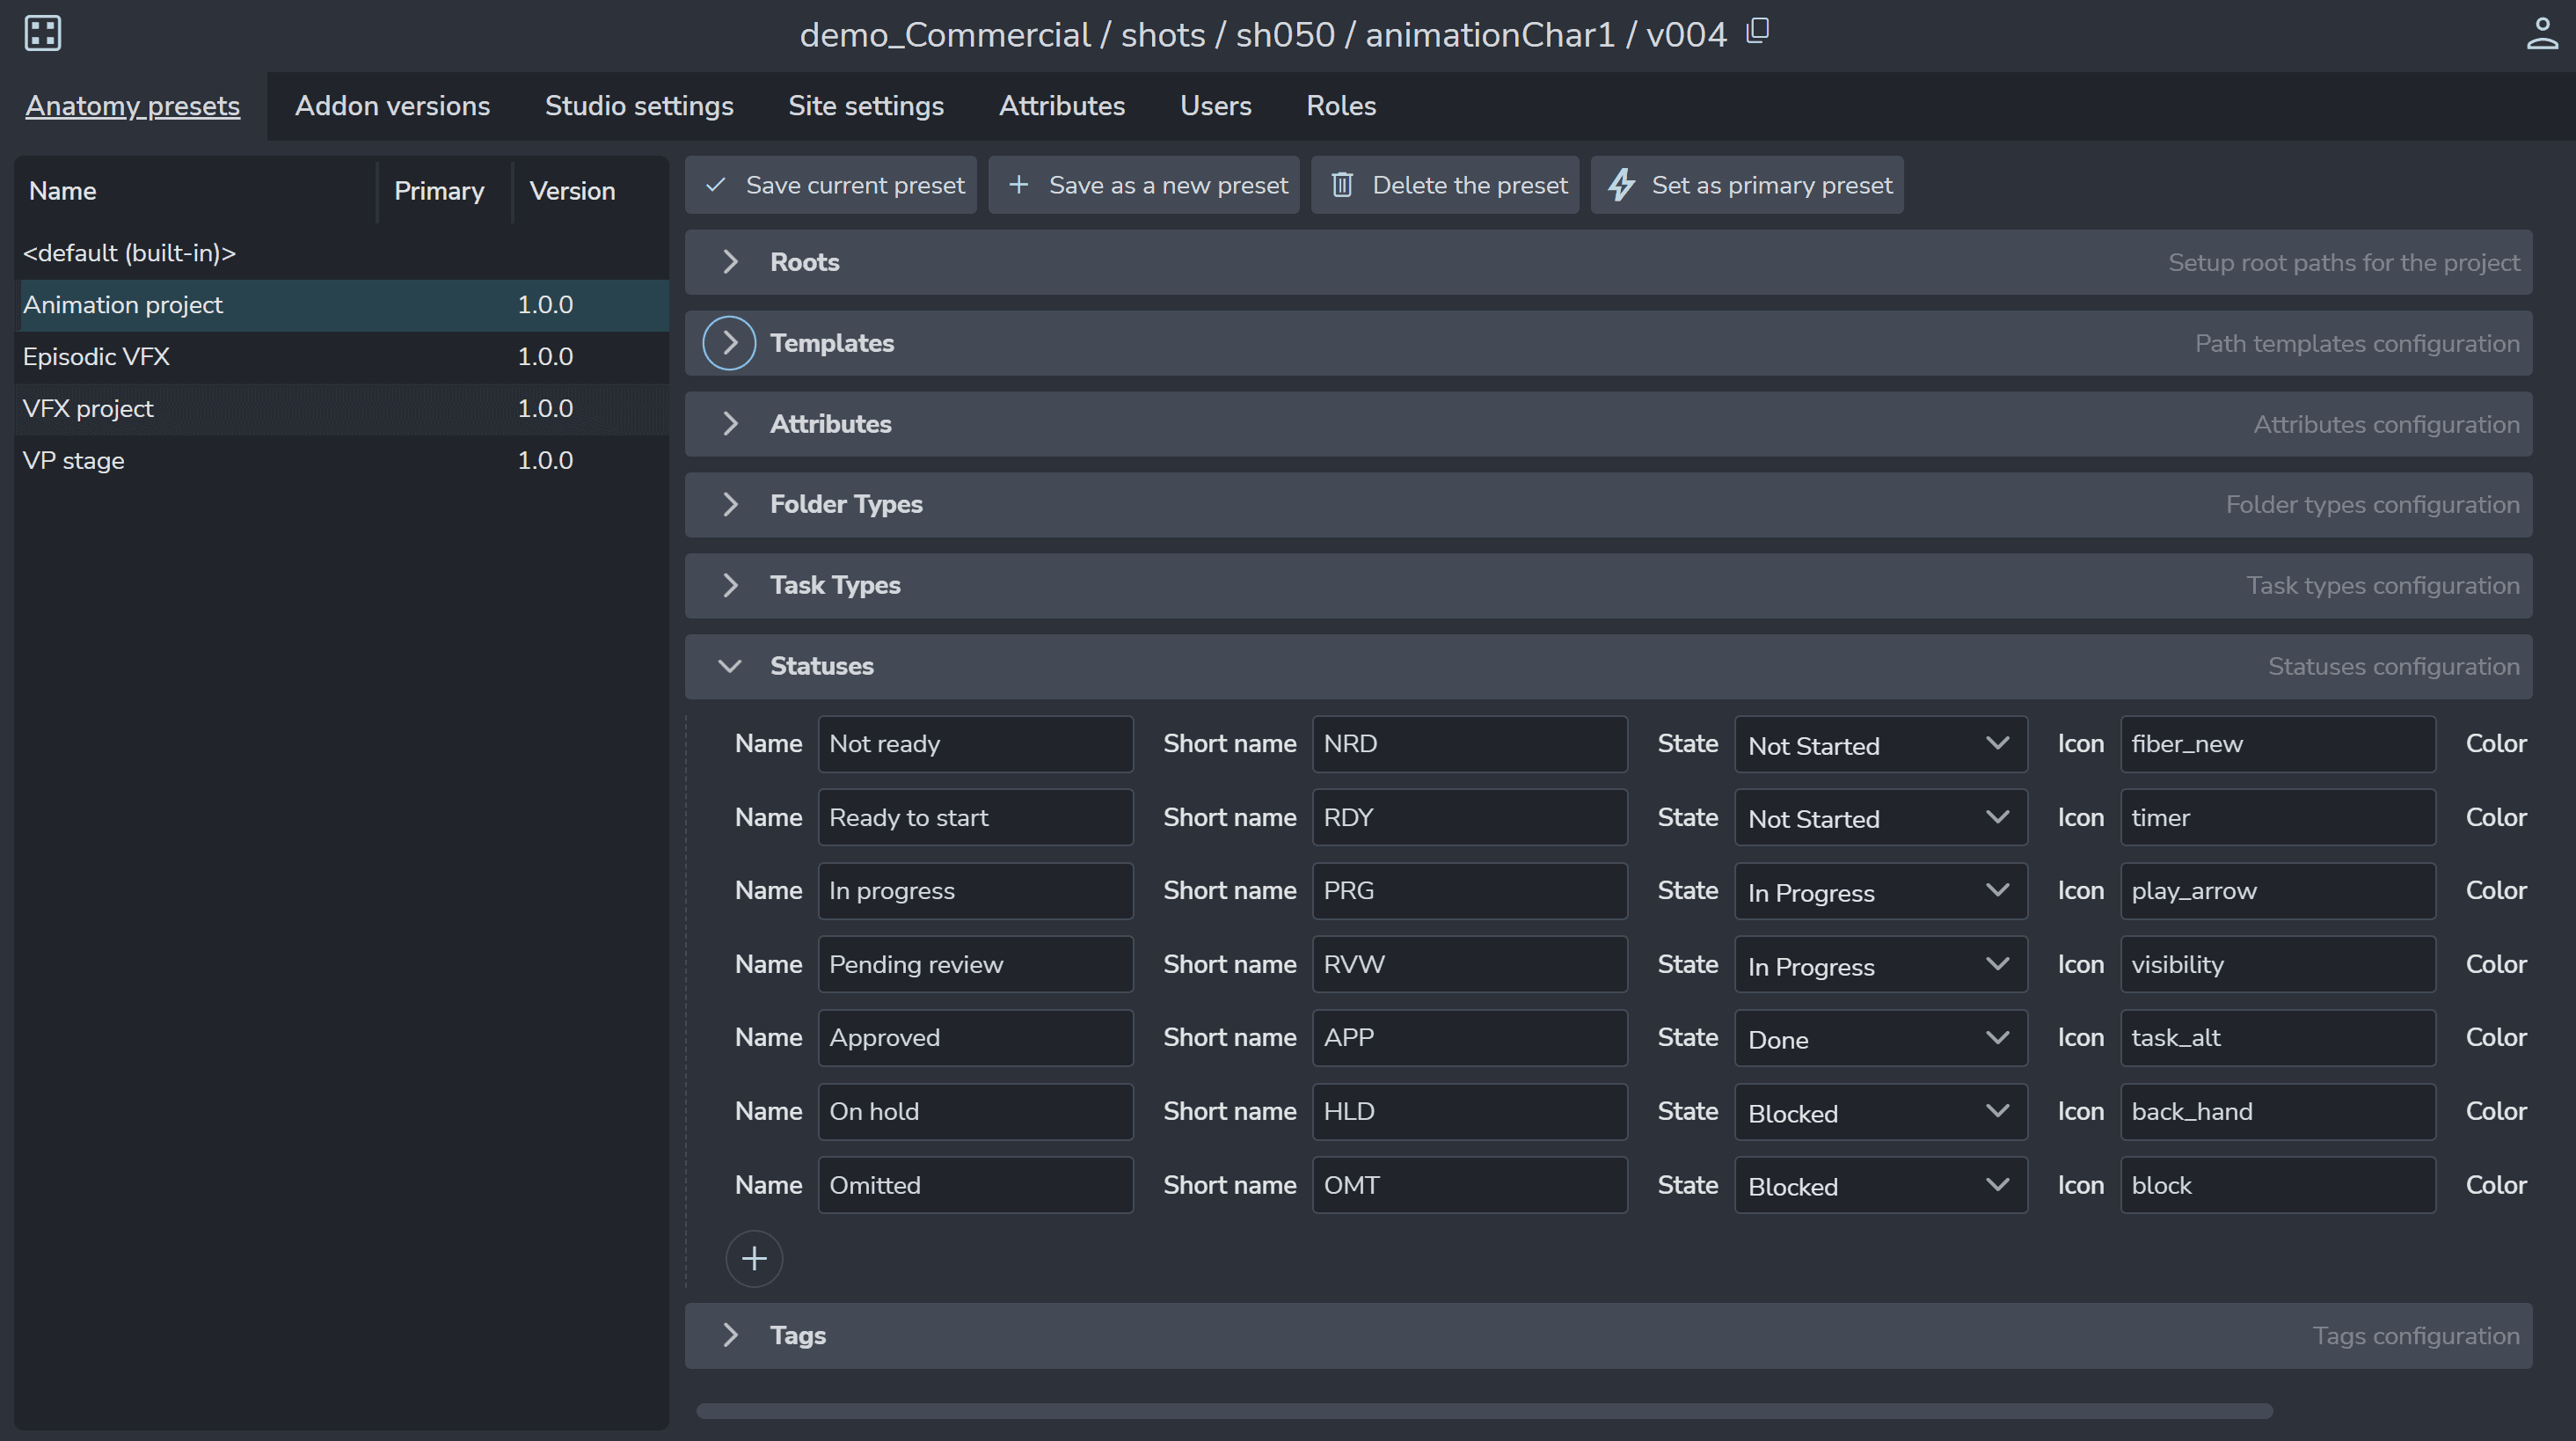Switch to the Attributes tab
The height and width of the screenshot is (1441, 2576).
click(1062, 105)
